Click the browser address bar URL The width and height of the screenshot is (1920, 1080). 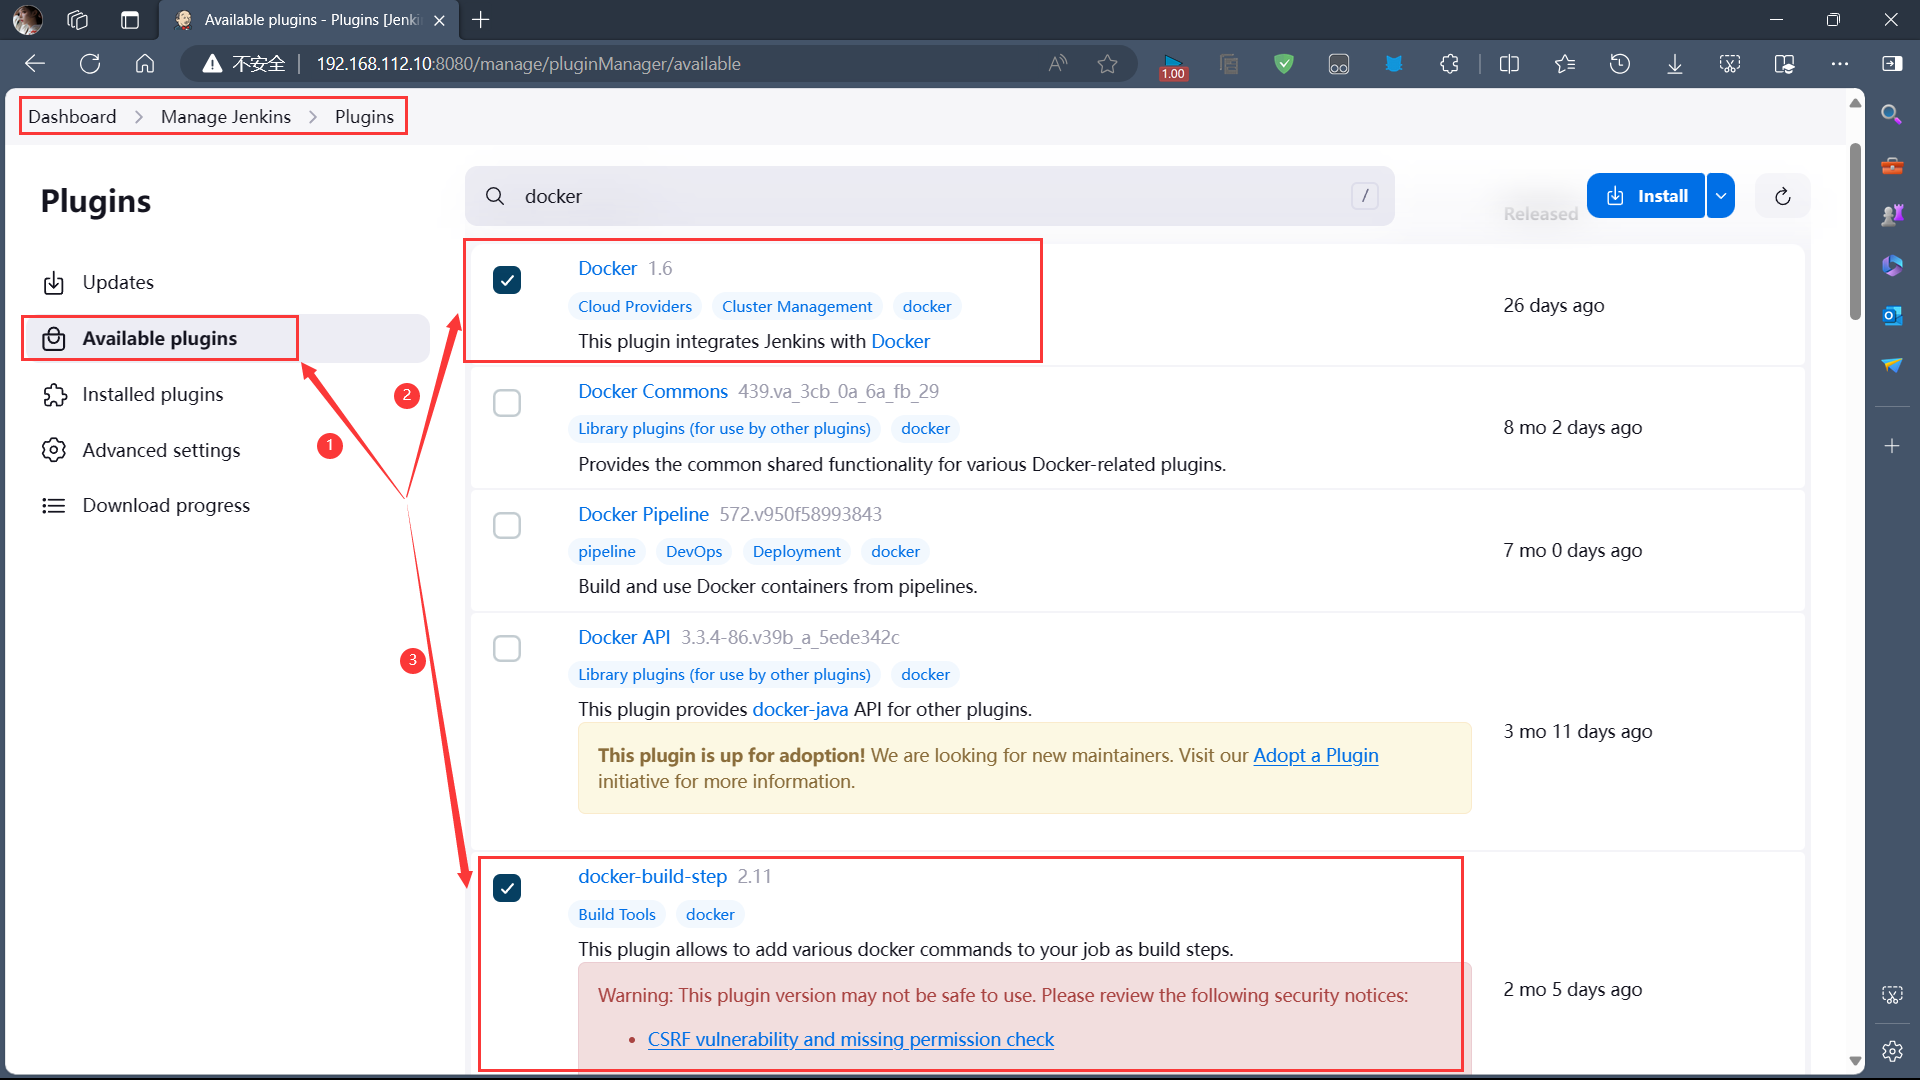(x=528, y=64)
